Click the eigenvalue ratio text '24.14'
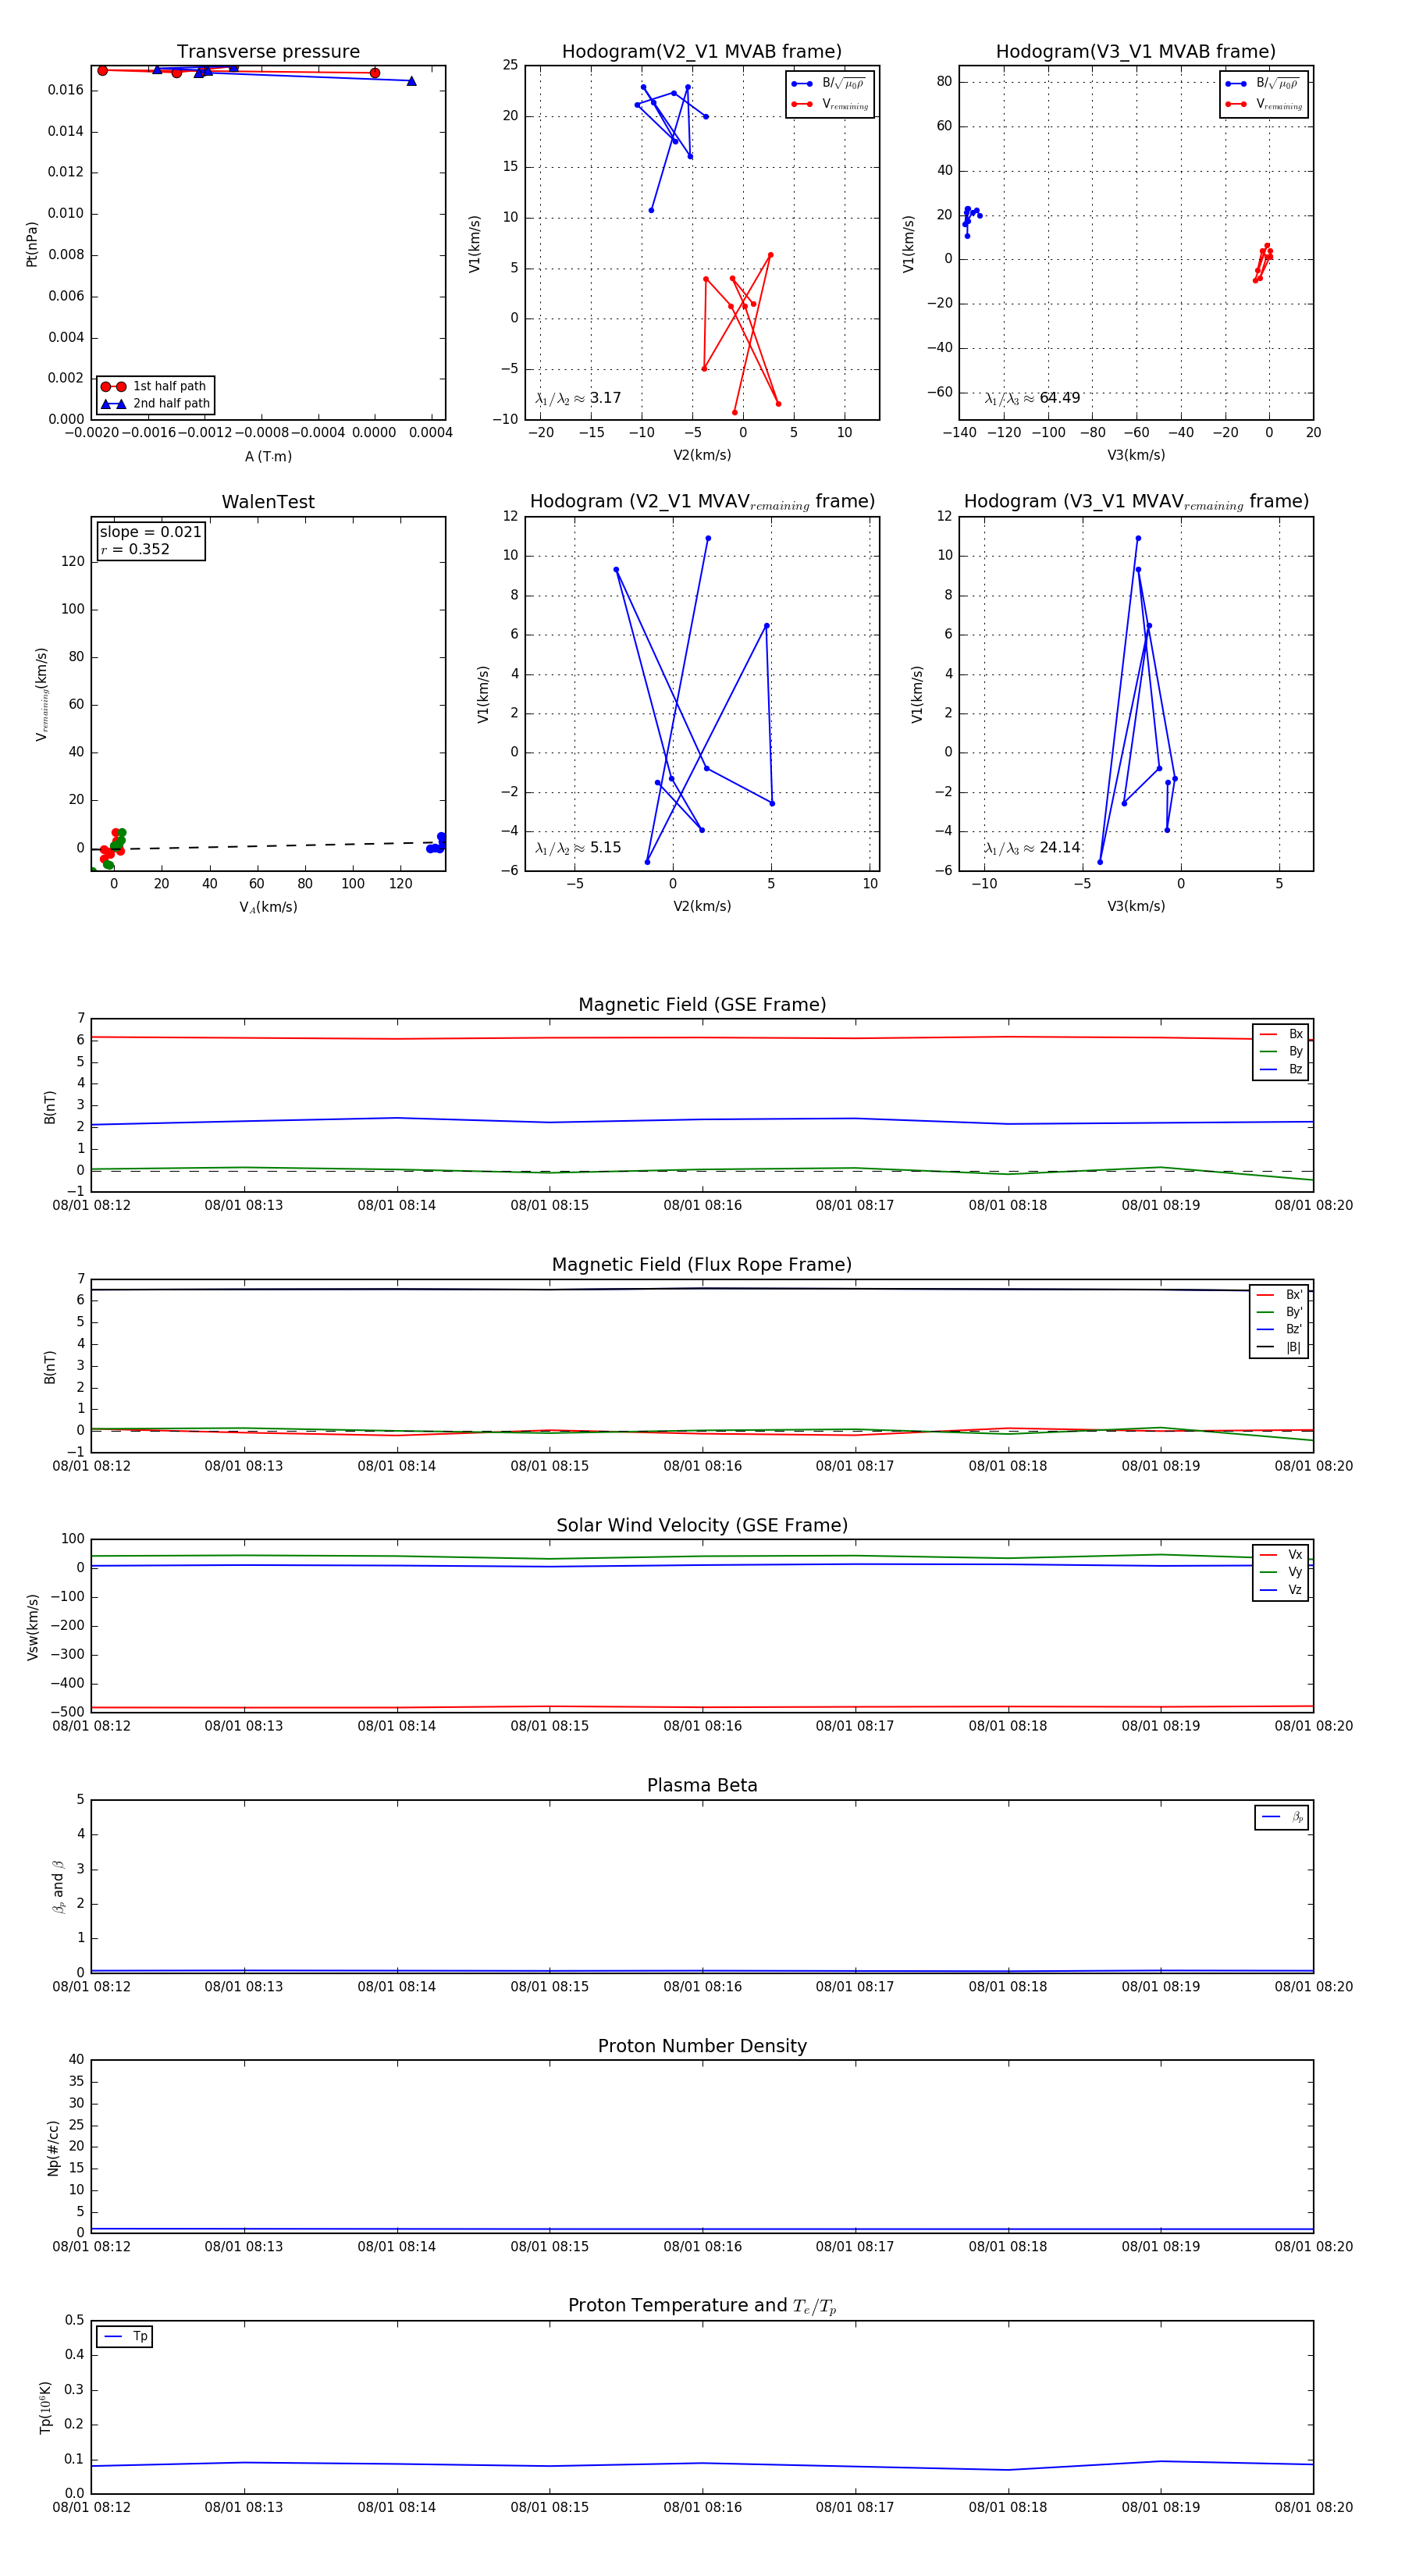1405x2576 pixels. (x=1060, y=848)
